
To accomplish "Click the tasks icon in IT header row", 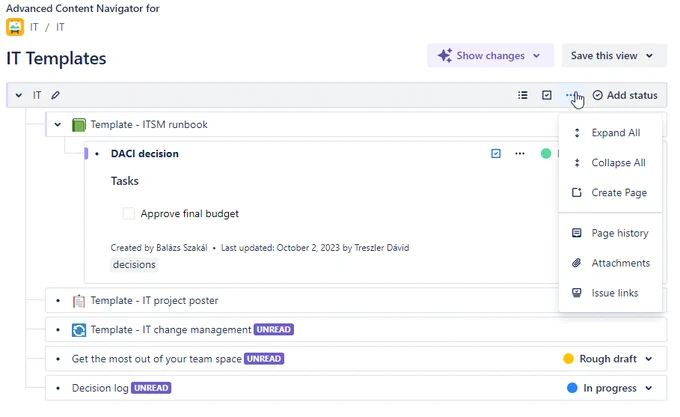I will pyautogui.click(x=547, y=95).
